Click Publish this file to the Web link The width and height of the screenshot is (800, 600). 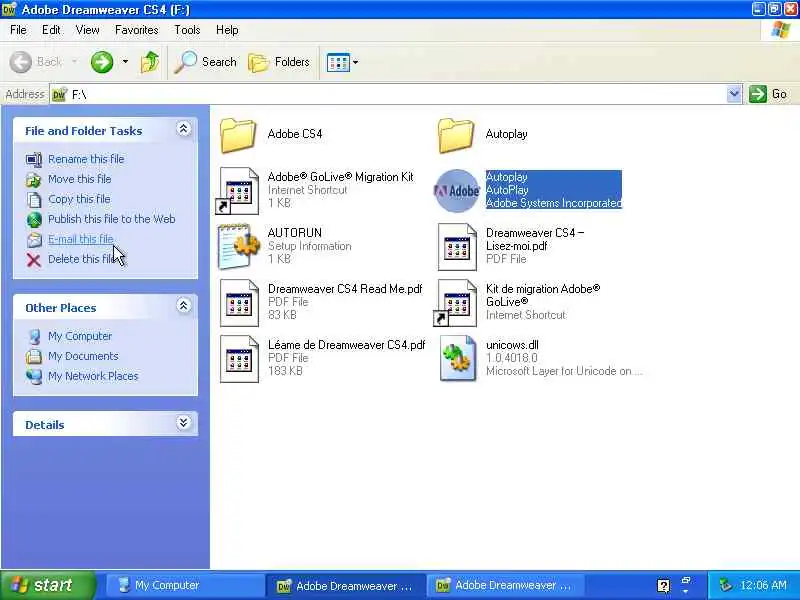click(x=112, y=219)
